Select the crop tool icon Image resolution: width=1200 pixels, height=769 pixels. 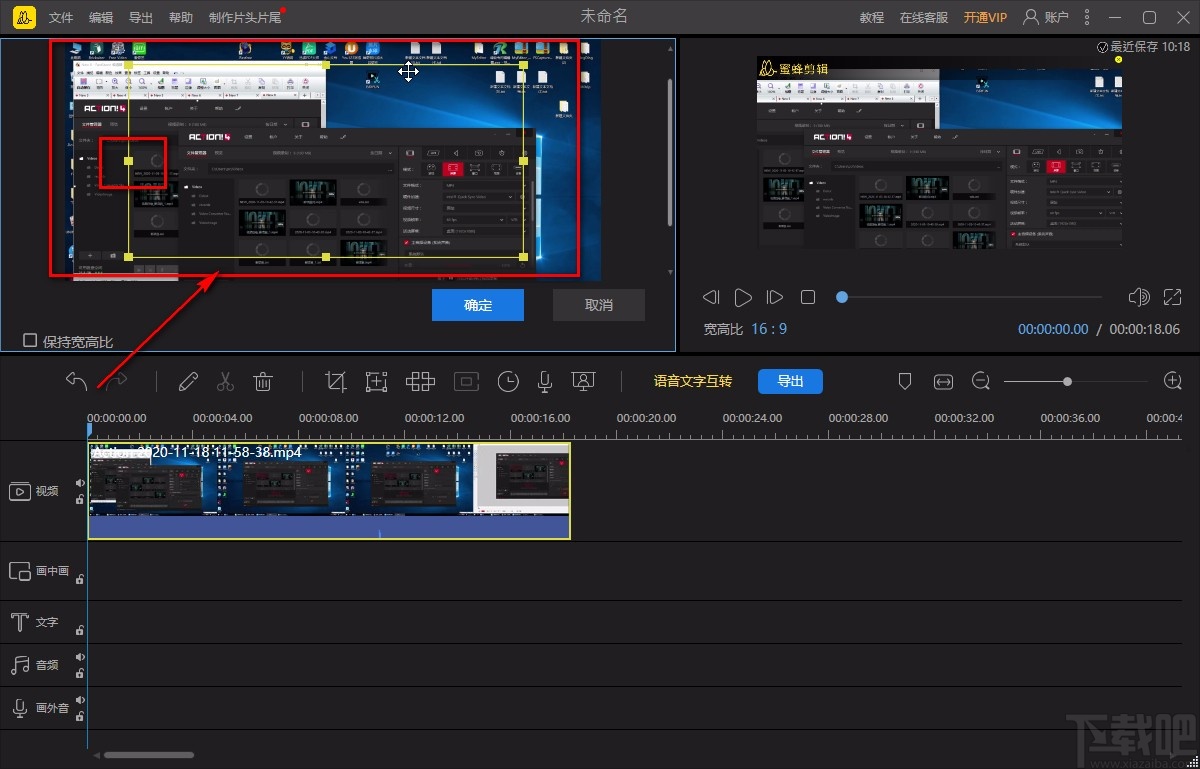pyautogui.click(x=336, y=381)
